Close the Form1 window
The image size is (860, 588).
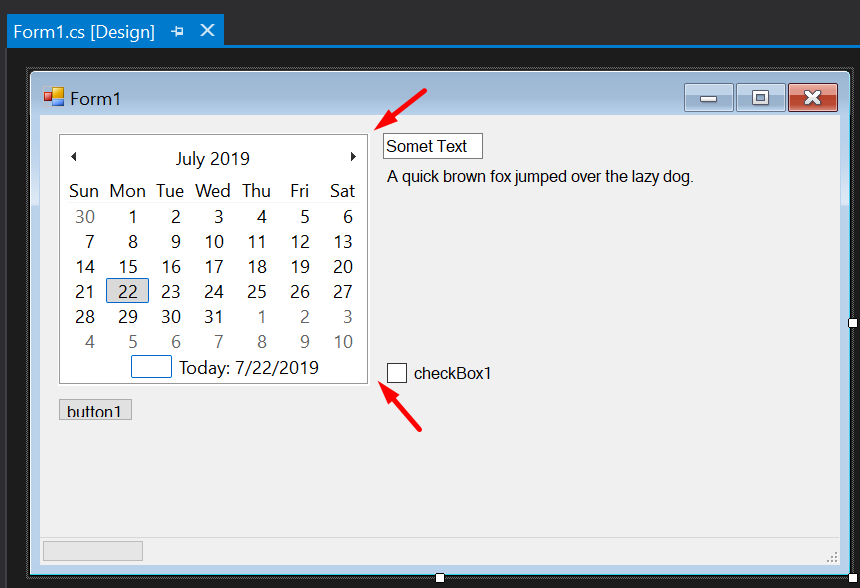point(813,98)
